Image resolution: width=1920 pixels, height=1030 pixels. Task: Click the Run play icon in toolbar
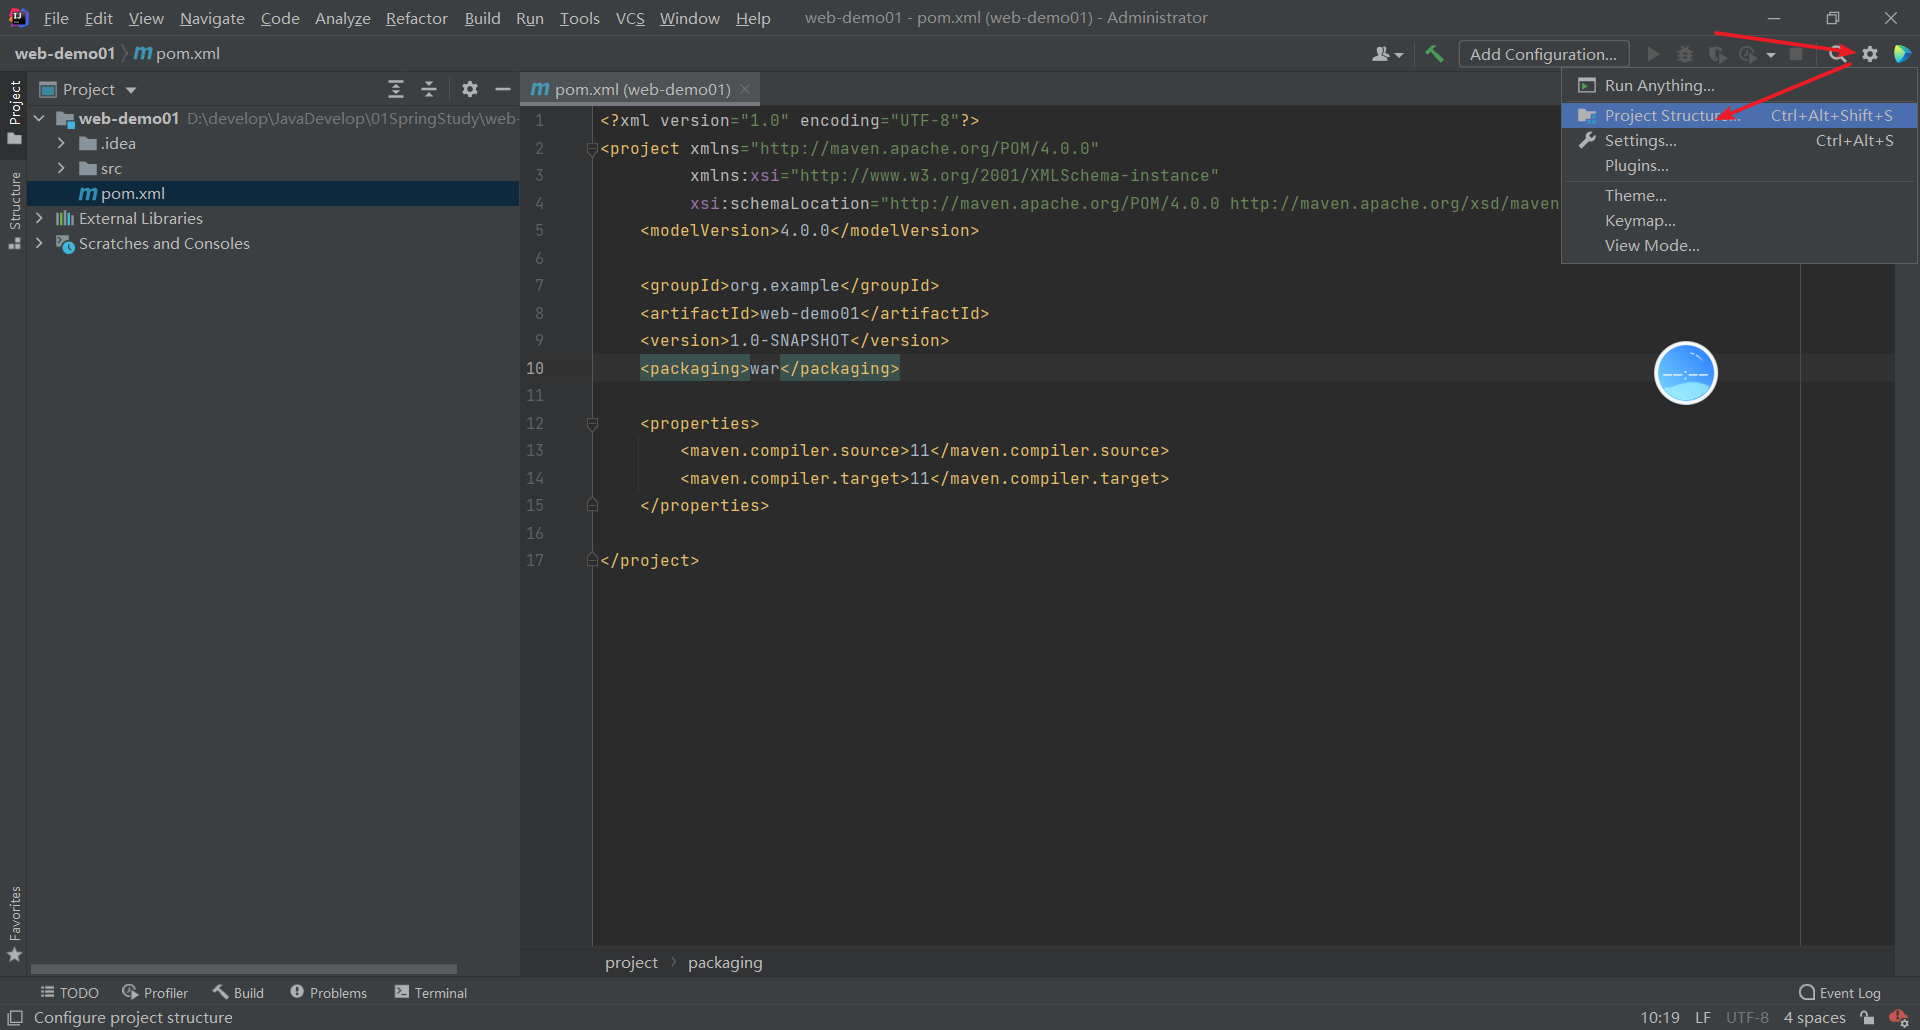tap(1653, 54)
